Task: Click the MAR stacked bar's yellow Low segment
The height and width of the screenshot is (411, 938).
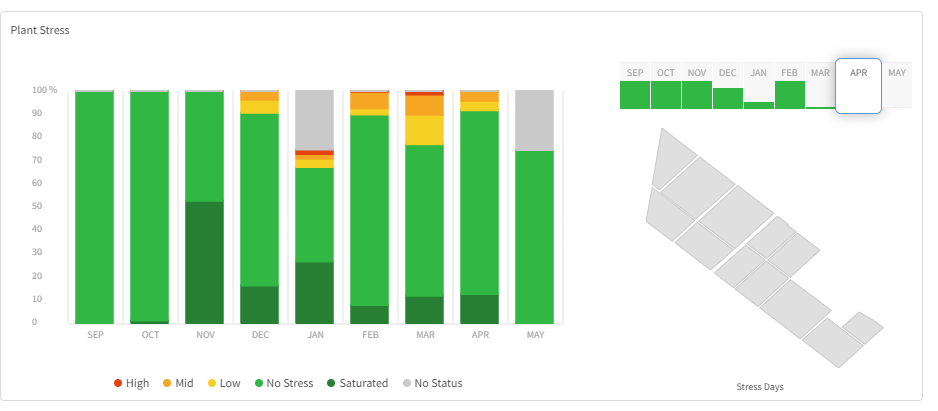Action: pyautogui.click(x=425, y=130)
